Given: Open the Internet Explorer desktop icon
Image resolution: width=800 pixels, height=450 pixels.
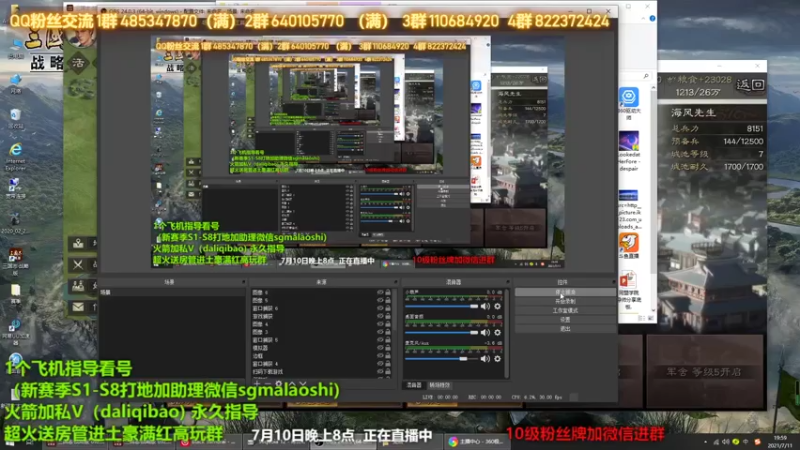Looking at the screenshot, I should [x=15, y=150].
